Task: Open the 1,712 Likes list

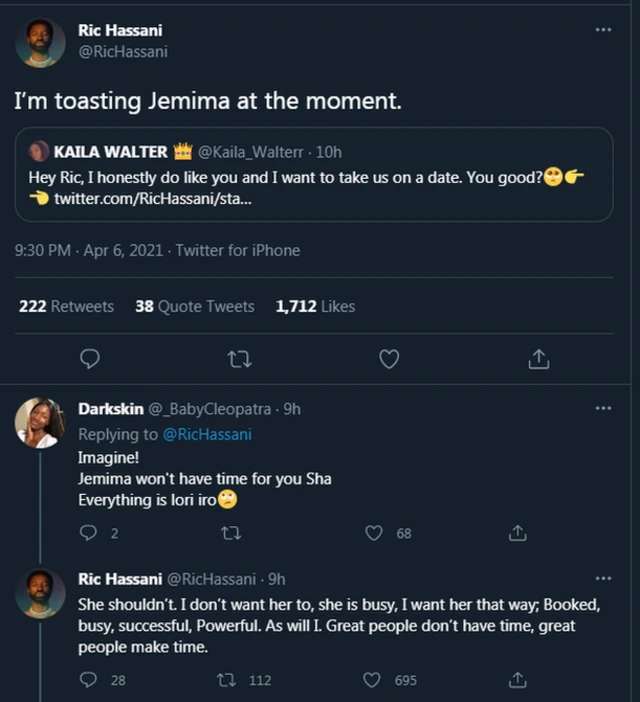Action: 315,306
